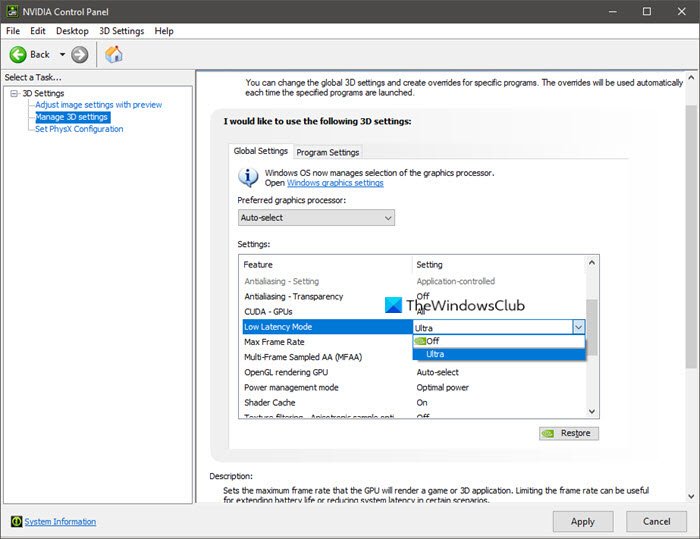Open the Back history dropdown arrow
700x539 pixels.
click(x=62, y=54)
